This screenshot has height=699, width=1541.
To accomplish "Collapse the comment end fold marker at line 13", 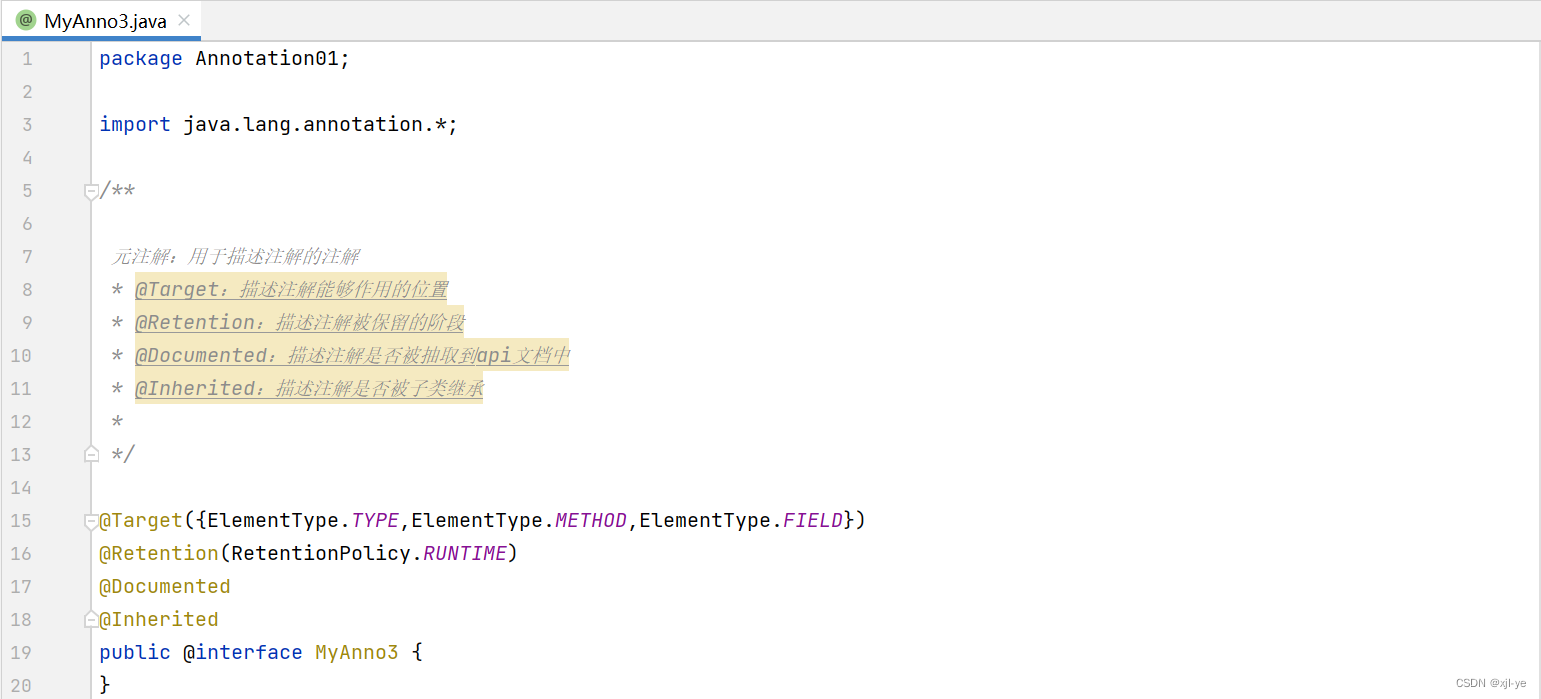I will (91, 454).
